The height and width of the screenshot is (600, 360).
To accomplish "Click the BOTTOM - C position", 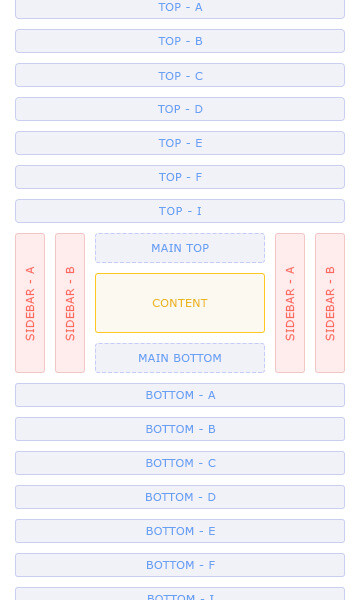I will [180, 463].
